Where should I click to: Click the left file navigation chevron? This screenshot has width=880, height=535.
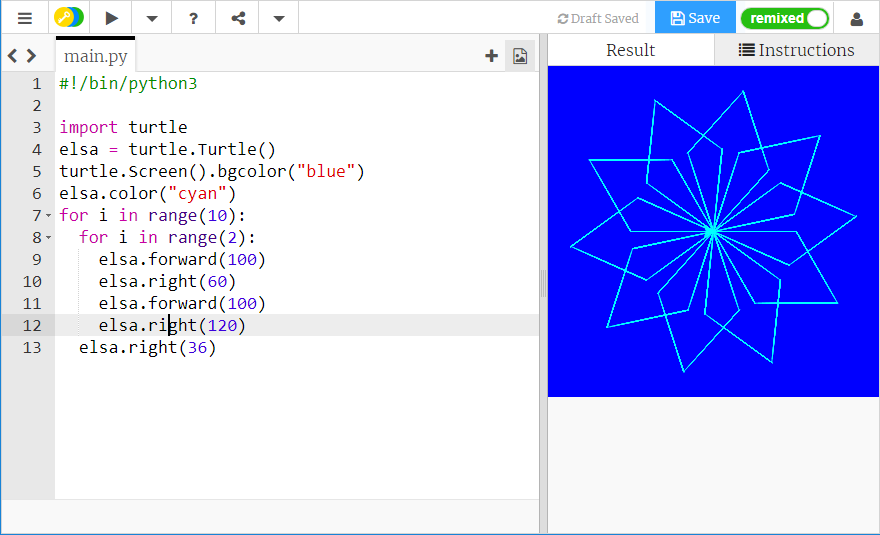click(x=13, y=56)
